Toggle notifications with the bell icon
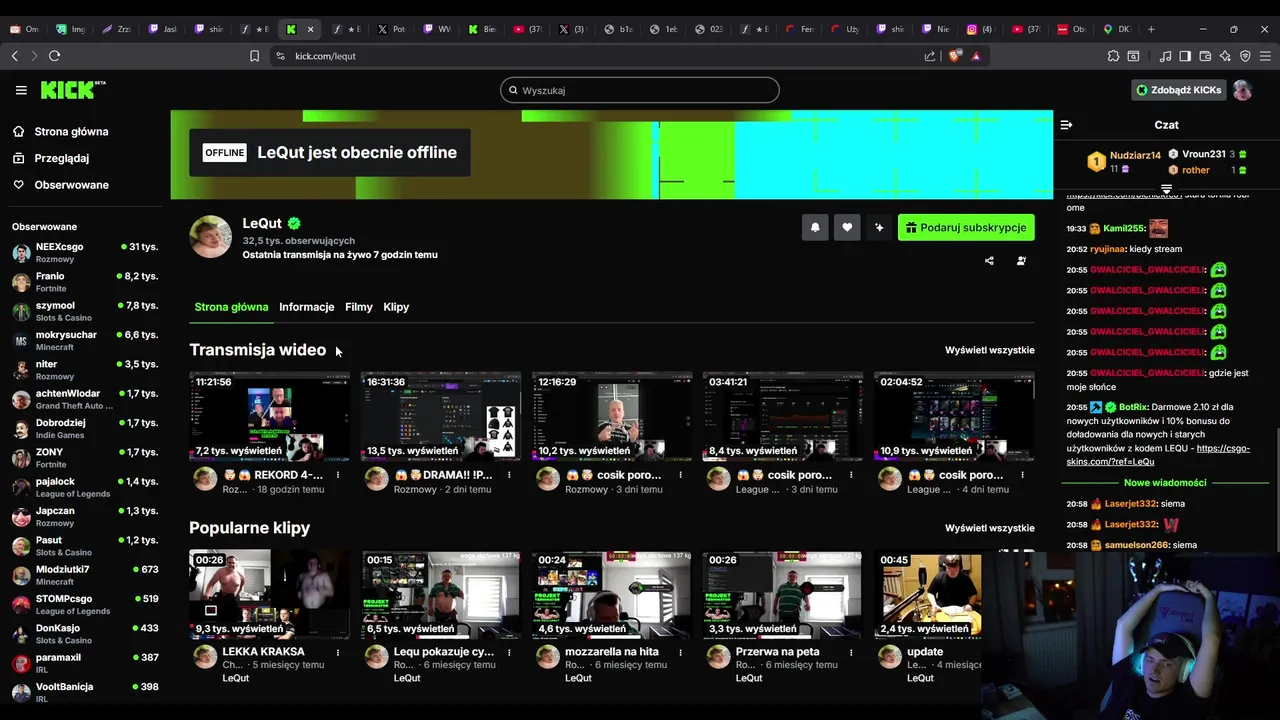1280x720 pixels. 815,228
